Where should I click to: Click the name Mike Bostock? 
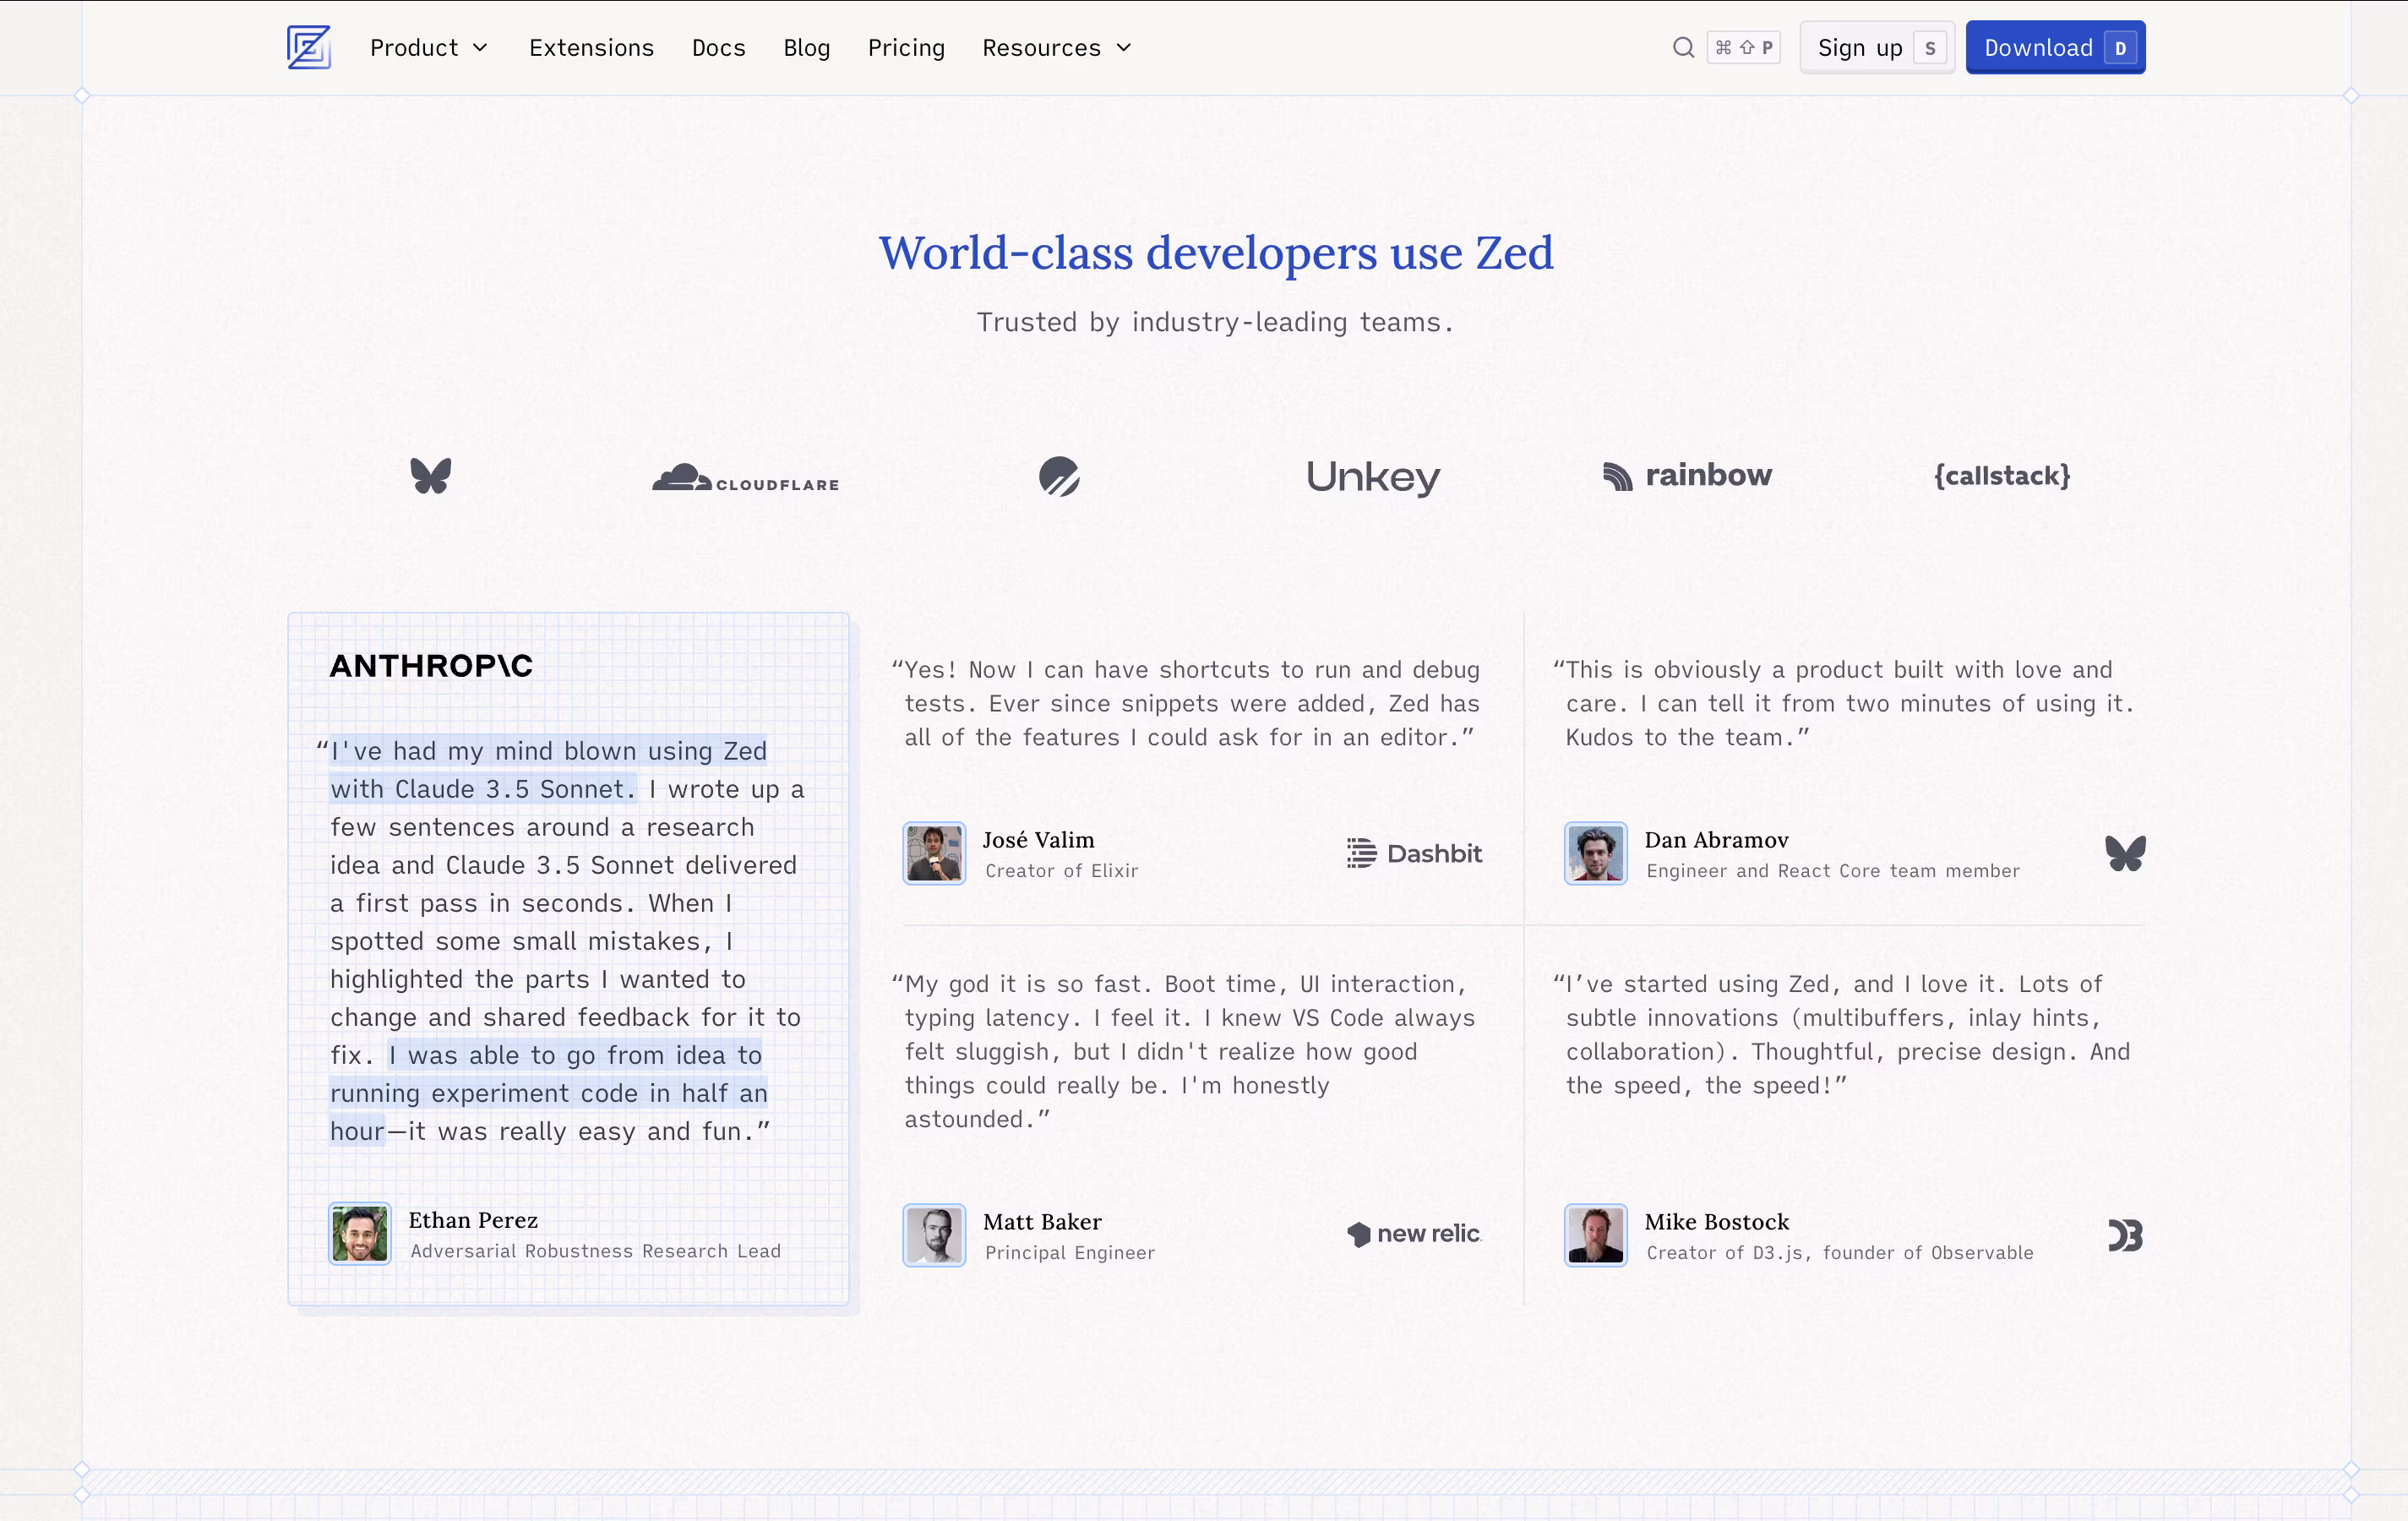click(x=1716, y=1222)
